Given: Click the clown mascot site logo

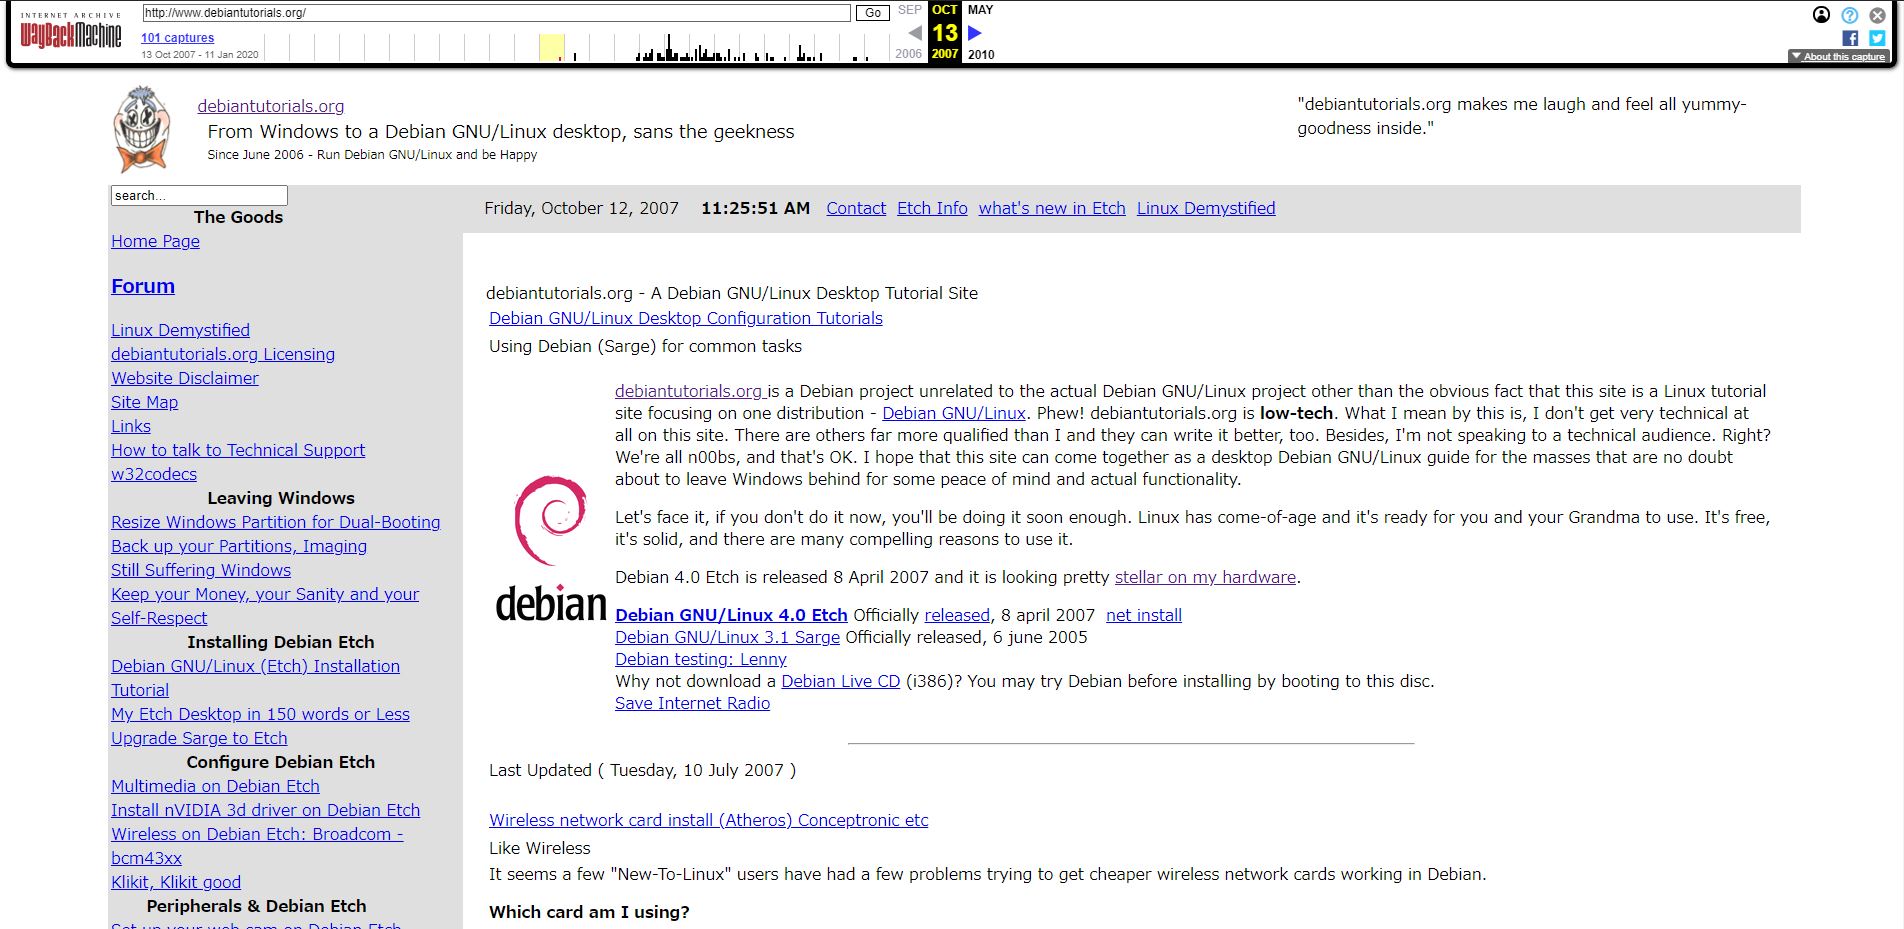Looking at the screenshot, I should (x=140, y=130).
